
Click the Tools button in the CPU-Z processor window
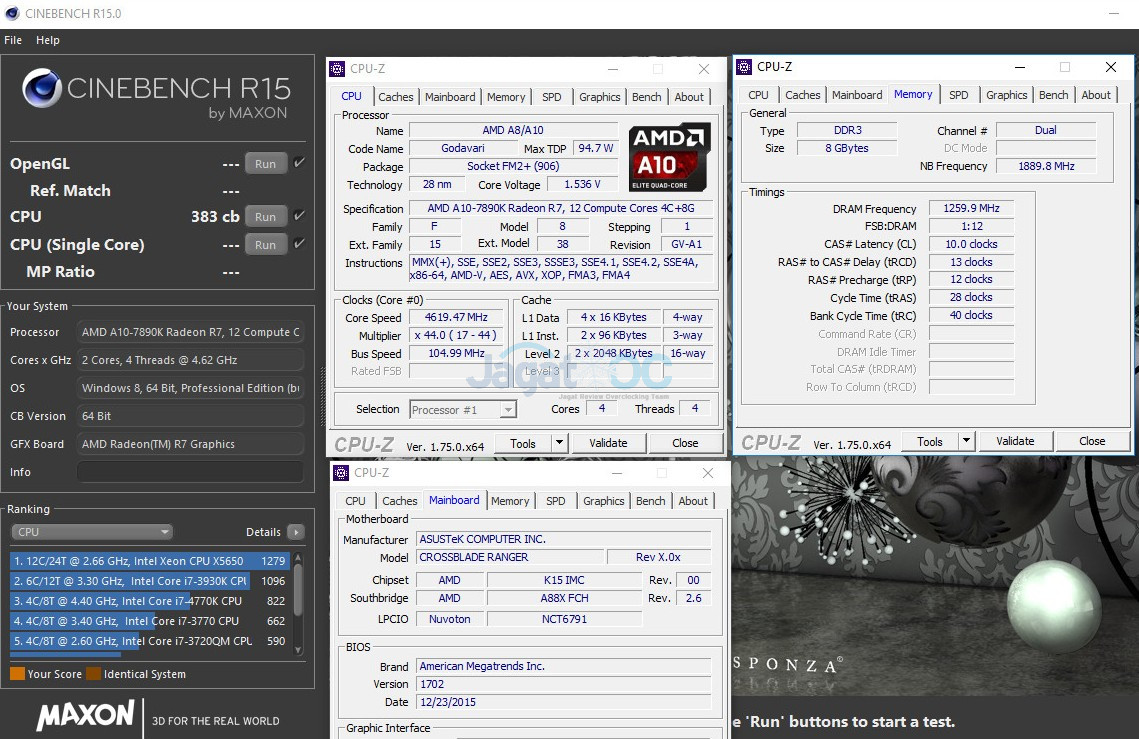(x=522, y=443)
